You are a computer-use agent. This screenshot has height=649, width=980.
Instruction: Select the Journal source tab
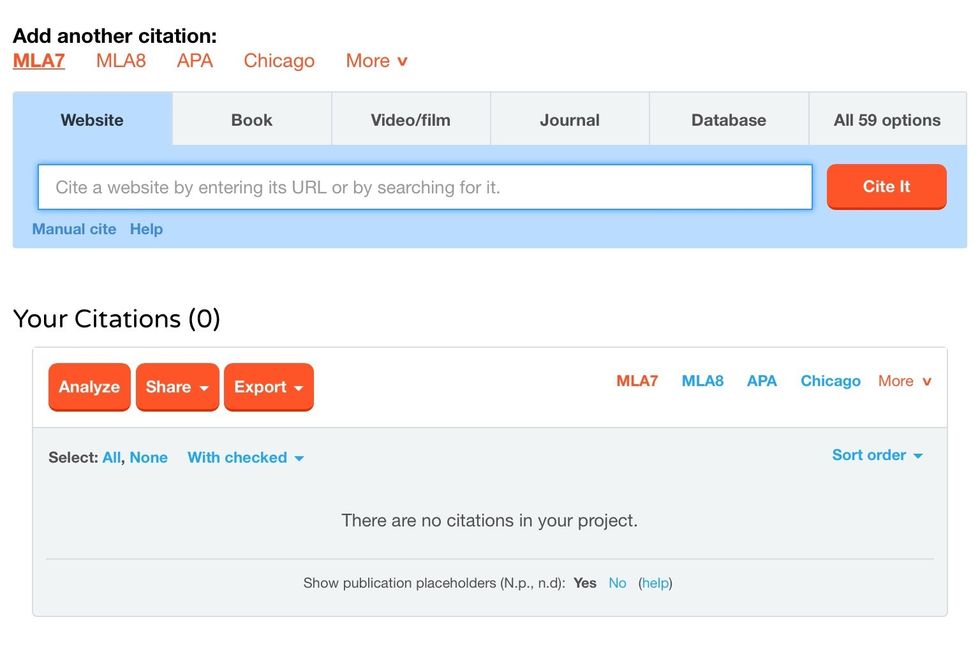coord(570,120)
